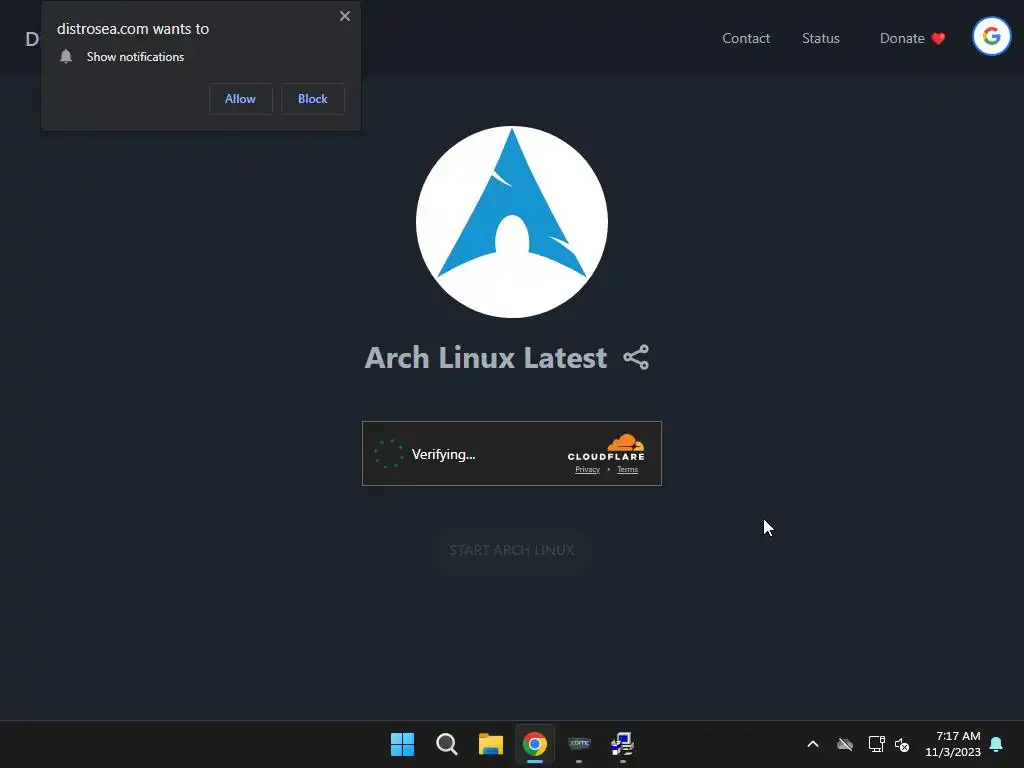The image size is (1024, 768).
Task: Allow notifications from distrosea.com
Action: (x=240, y=99)
